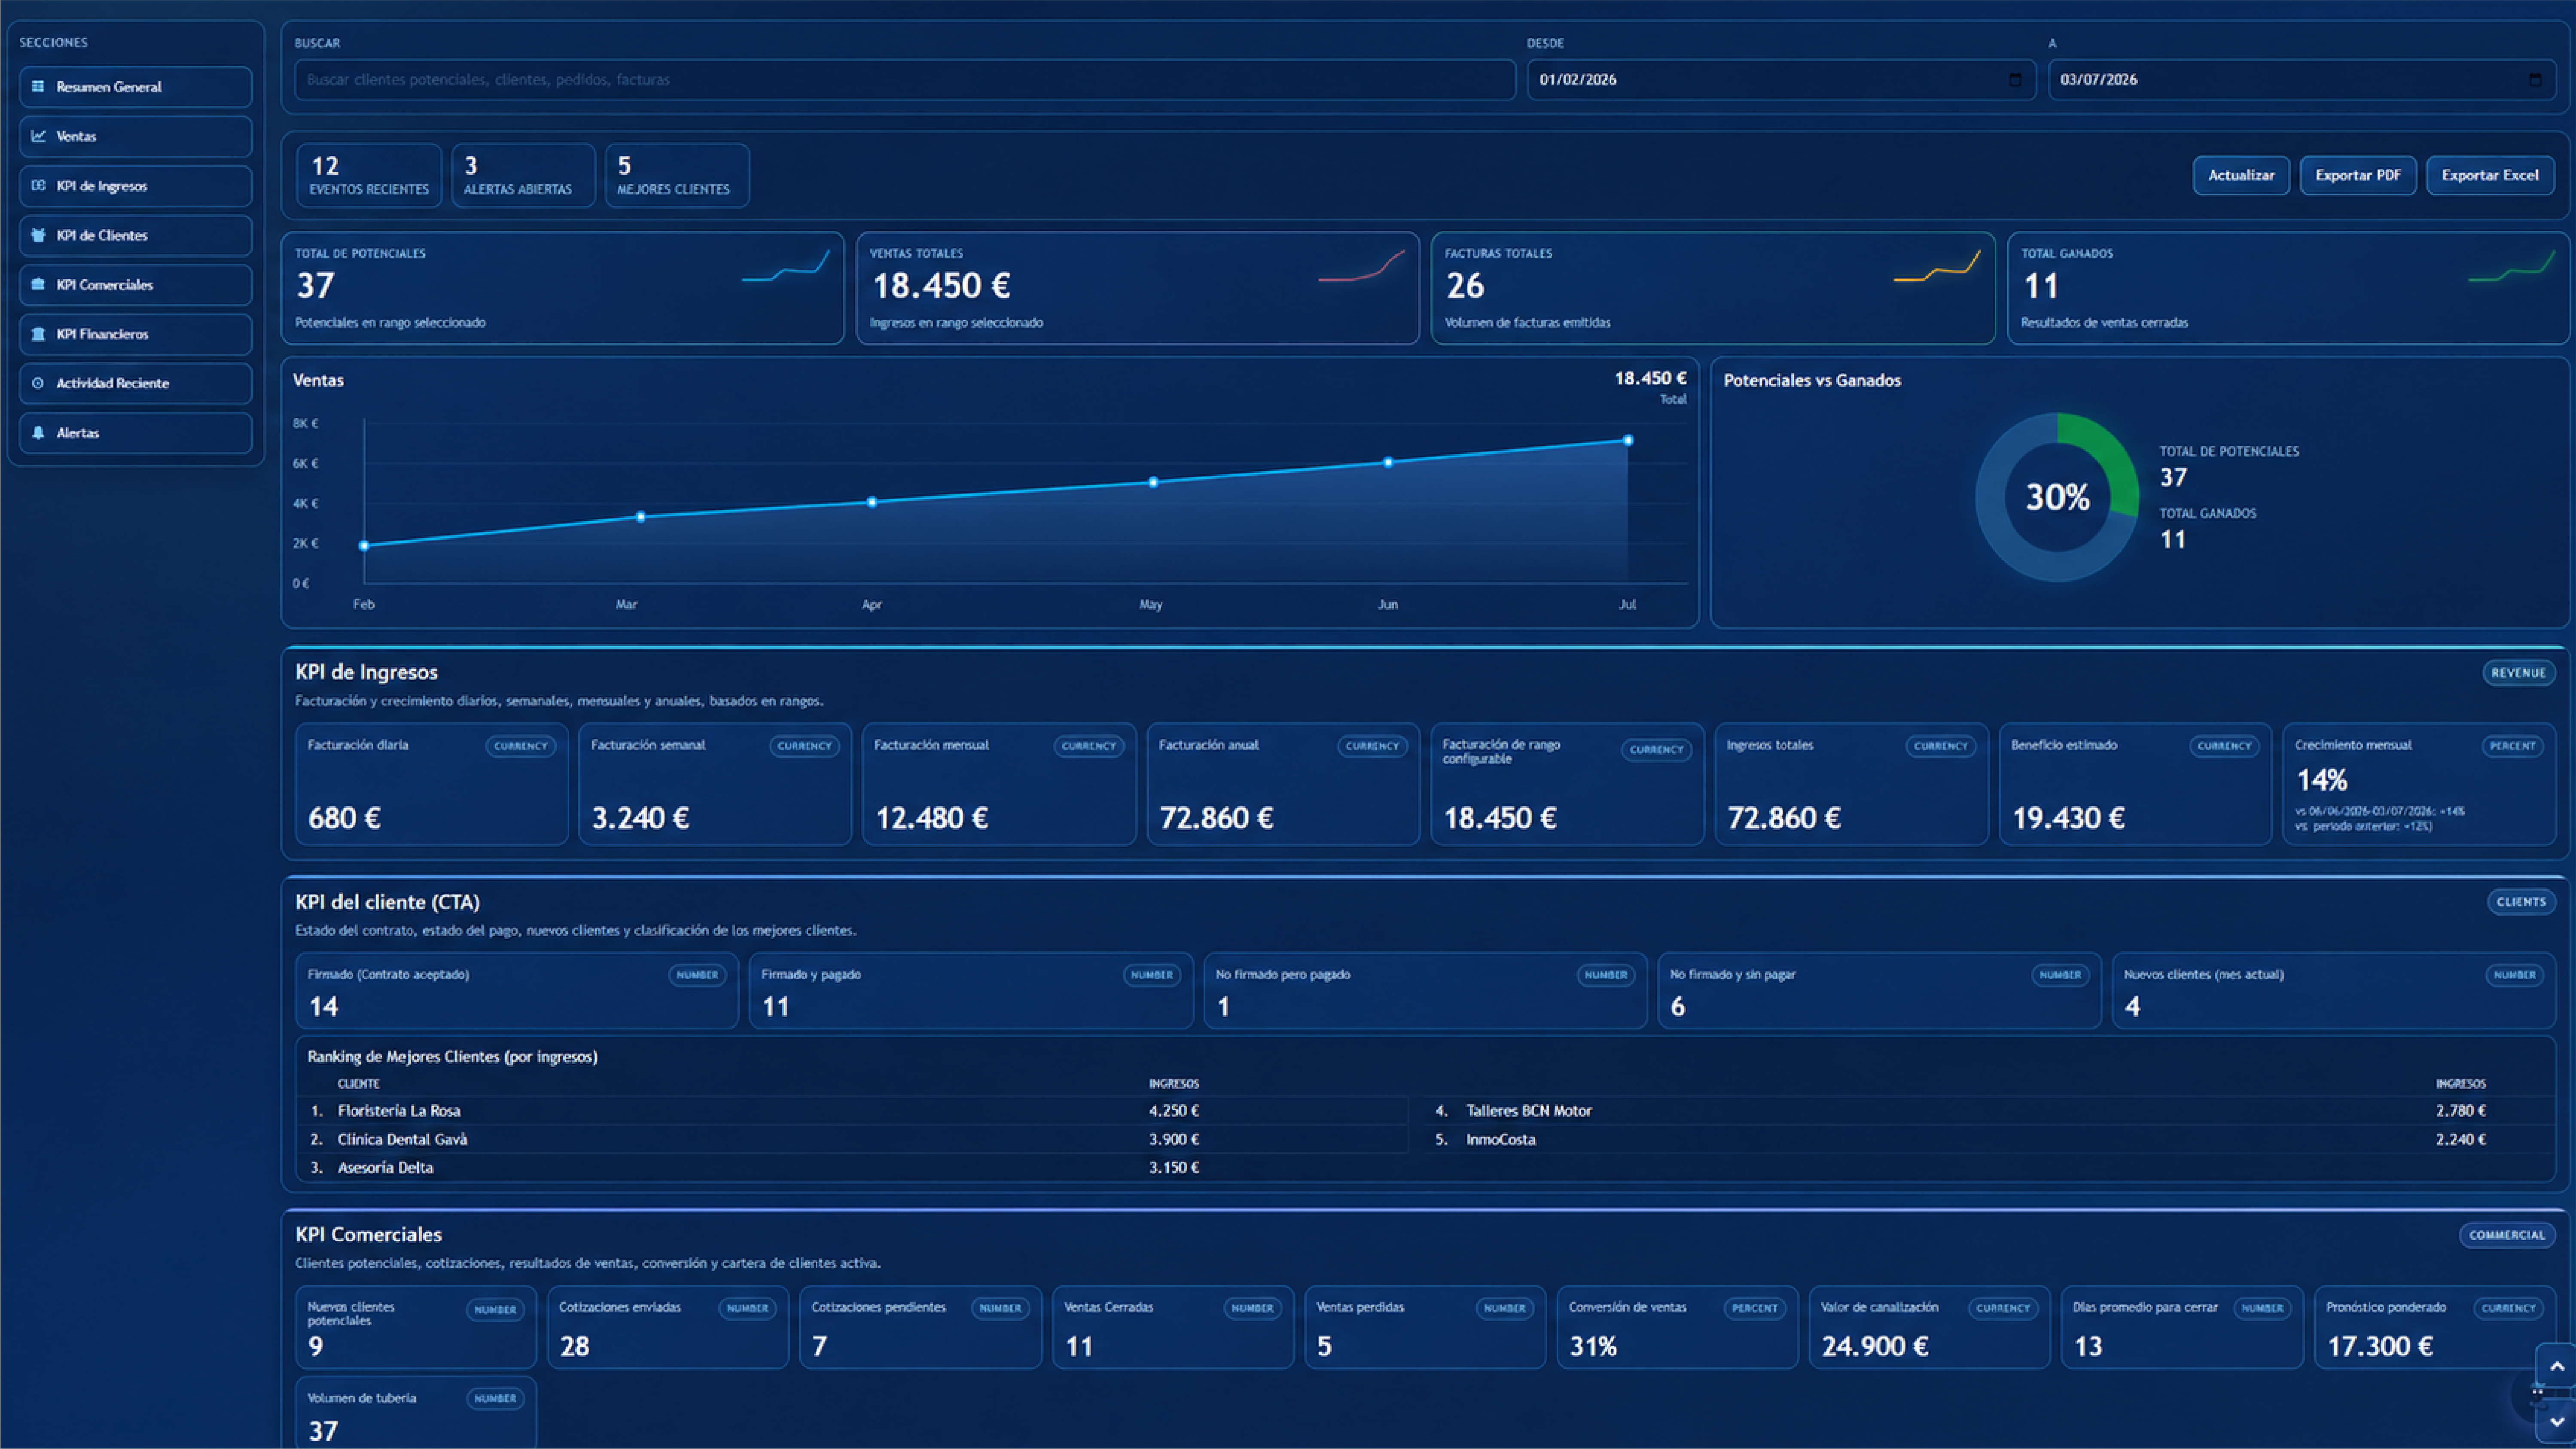Click the Desde date value 01/02/2026

click(x=1578, y=80)
